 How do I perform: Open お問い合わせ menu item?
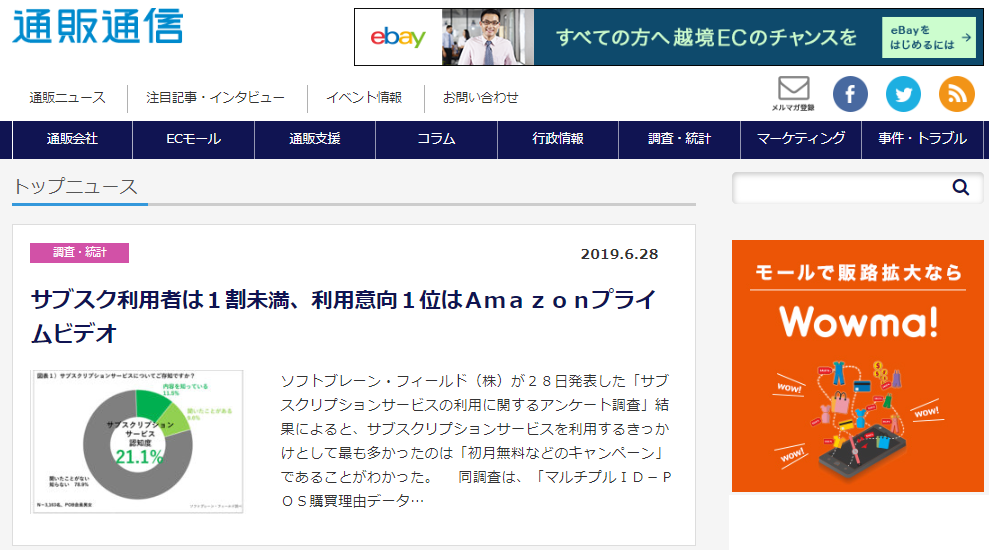[x=480, y=98]
